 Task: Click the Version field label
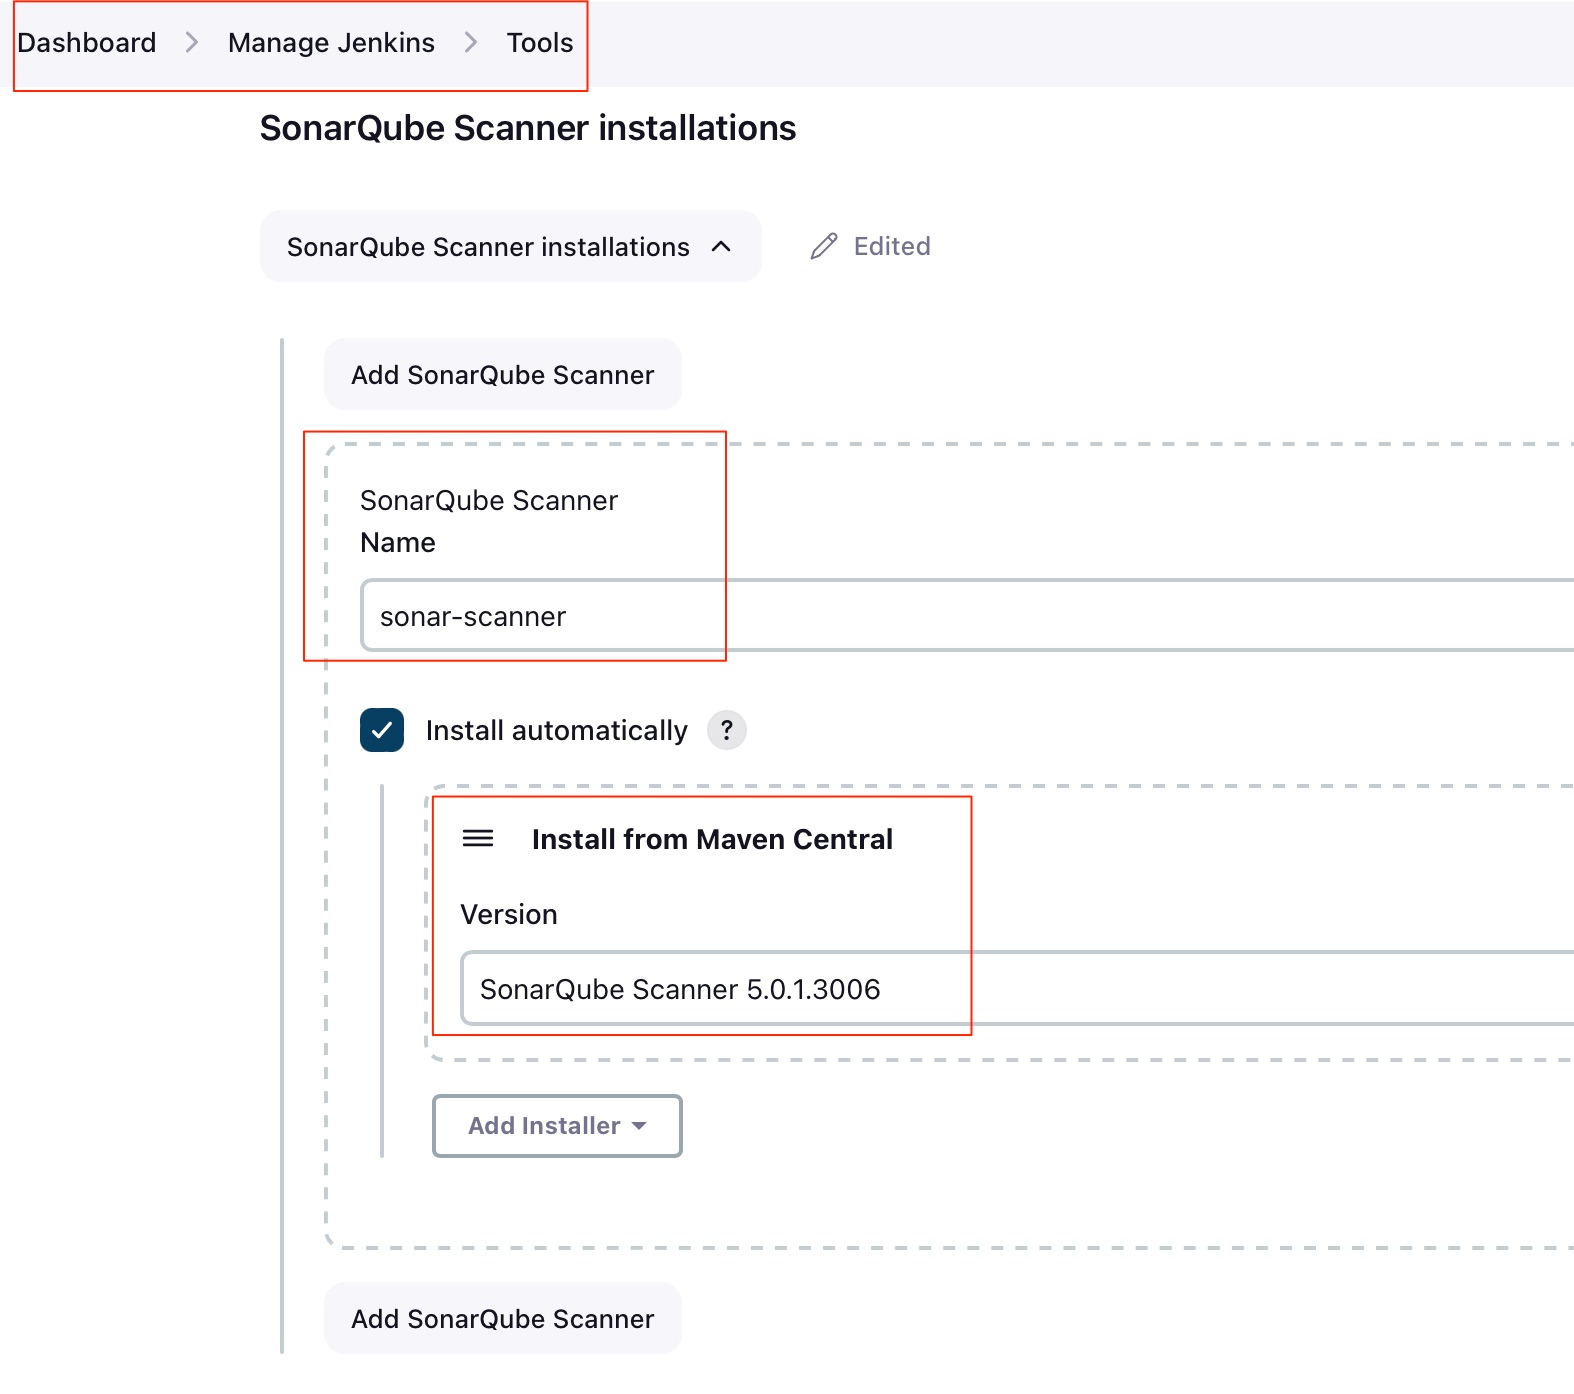click(x=509, y=914)
